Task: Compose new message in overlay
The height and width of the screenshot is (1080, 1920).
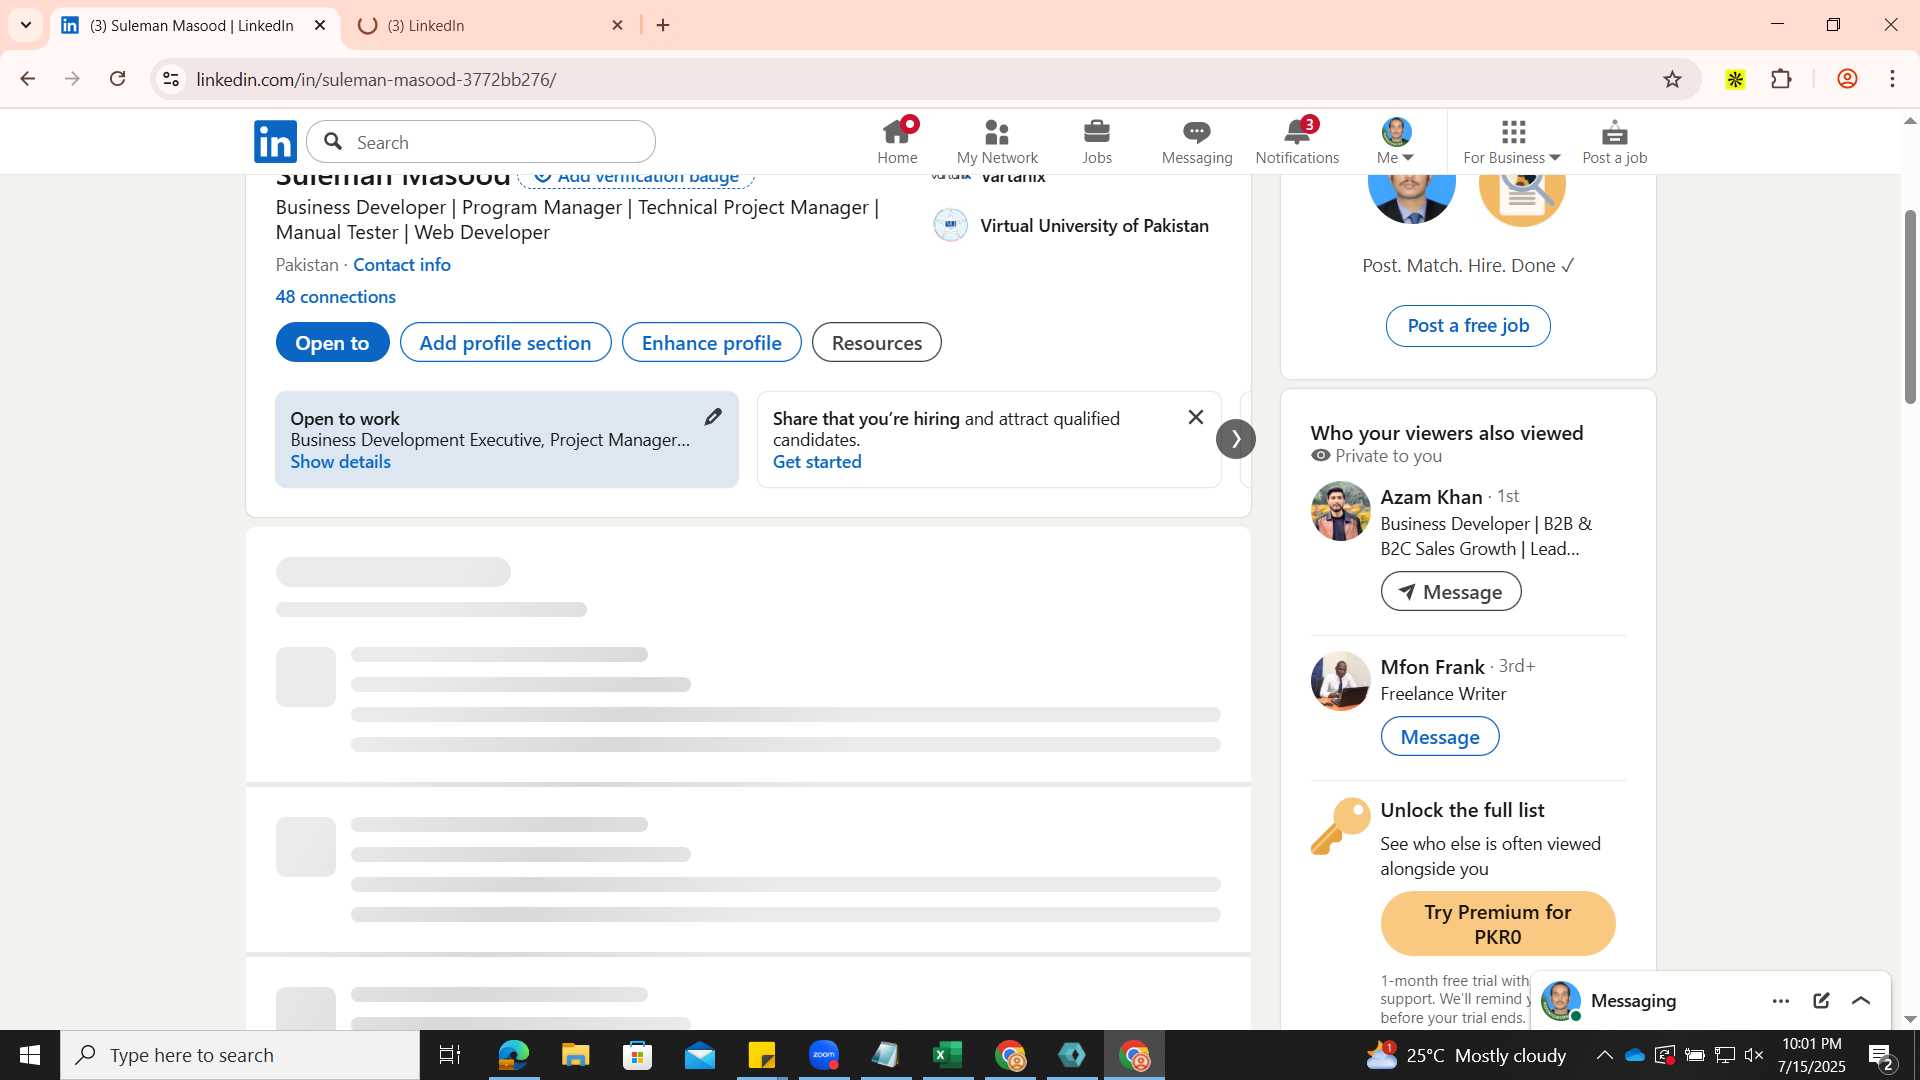Action: tap(1821, 1001)
